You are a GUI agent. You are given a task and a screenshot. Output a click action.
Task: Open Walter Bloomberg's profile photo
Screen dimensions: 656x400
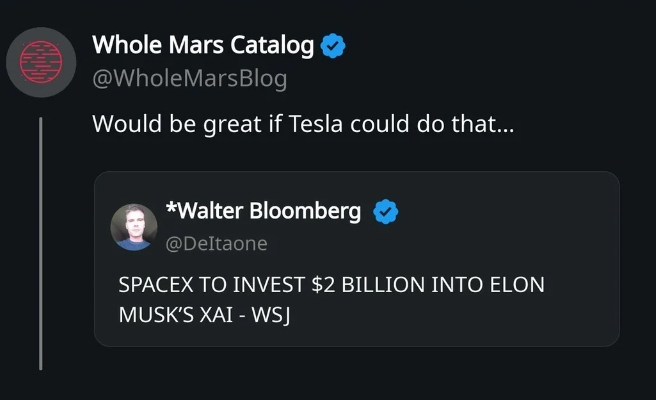[134, 227]
